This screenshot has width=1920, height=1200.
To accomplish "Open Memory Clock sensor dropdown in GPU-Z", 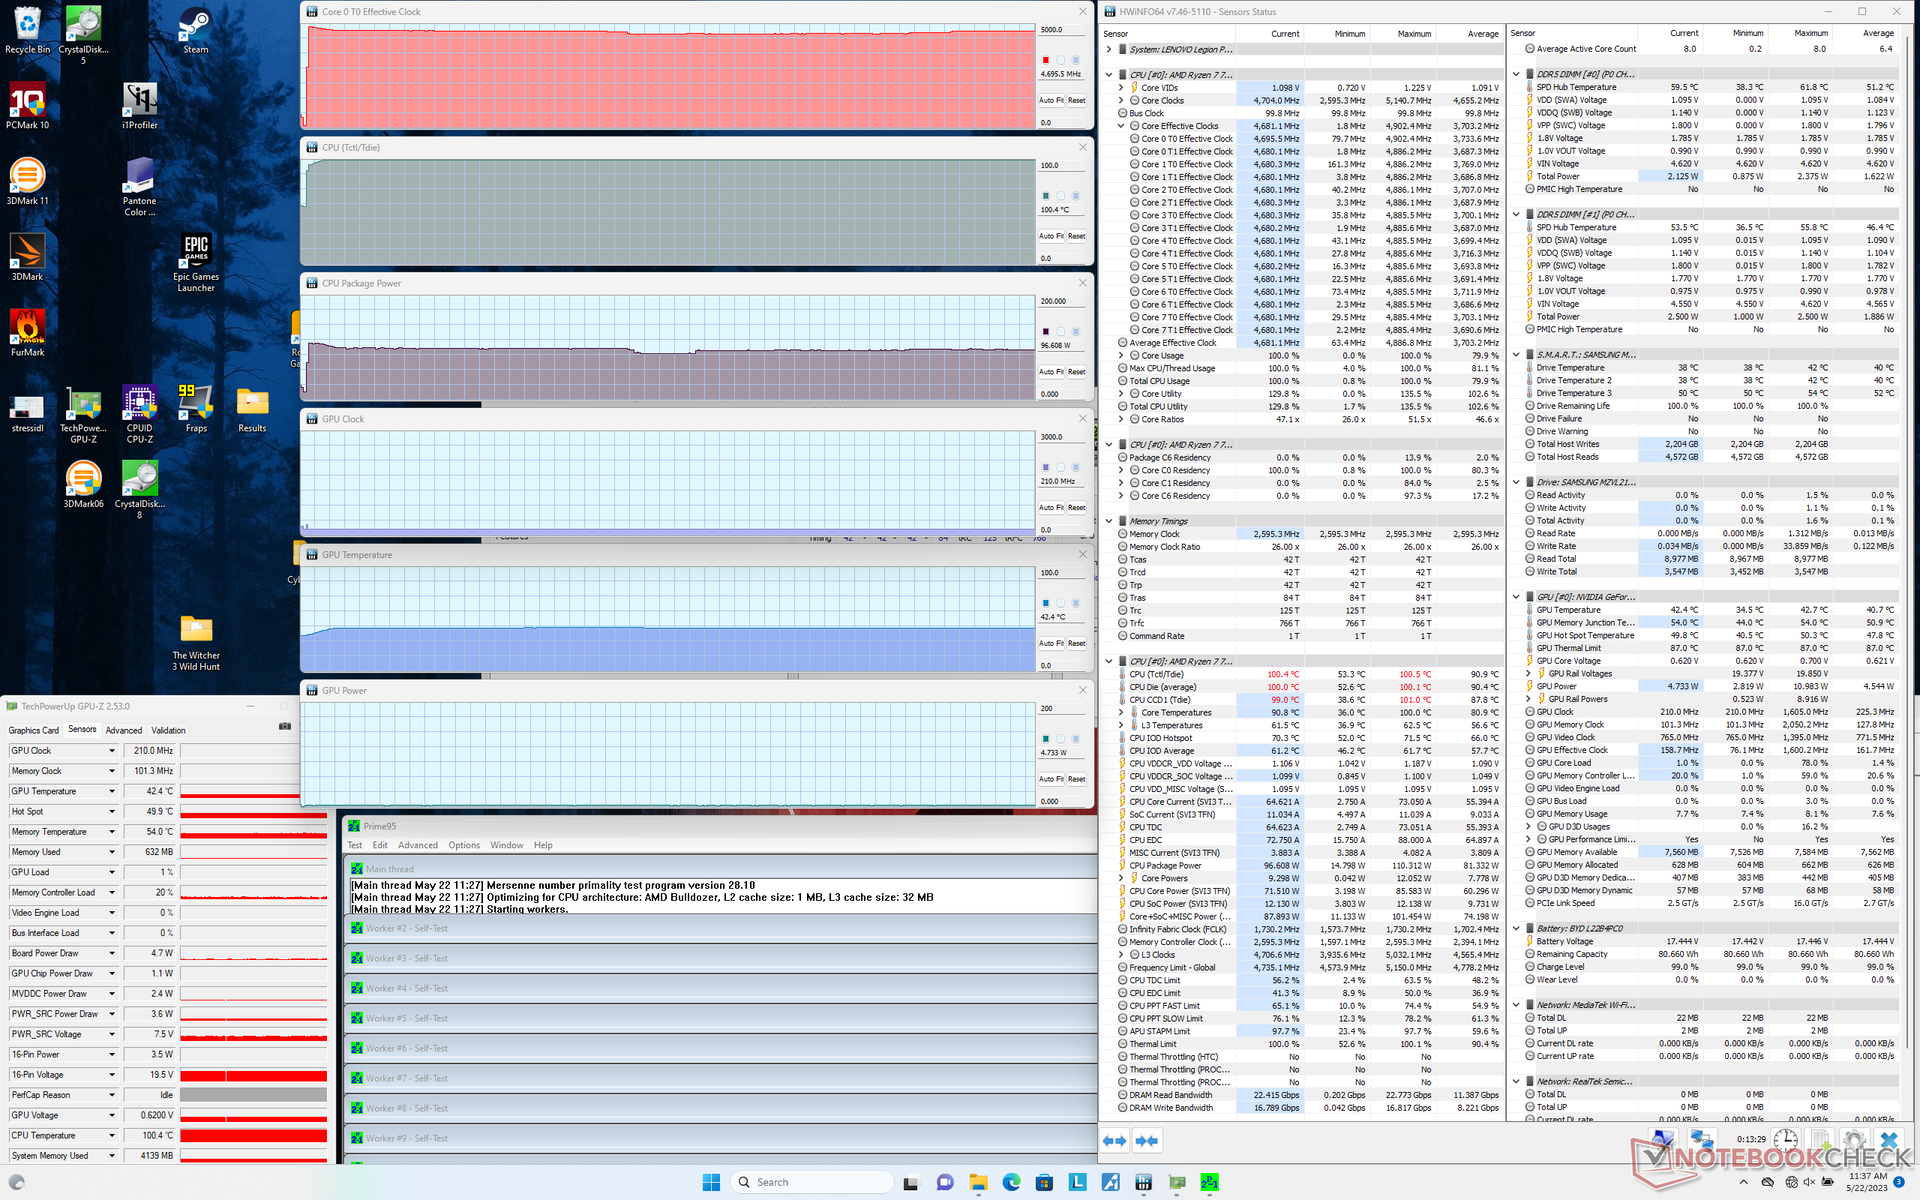I will (112, 771).
